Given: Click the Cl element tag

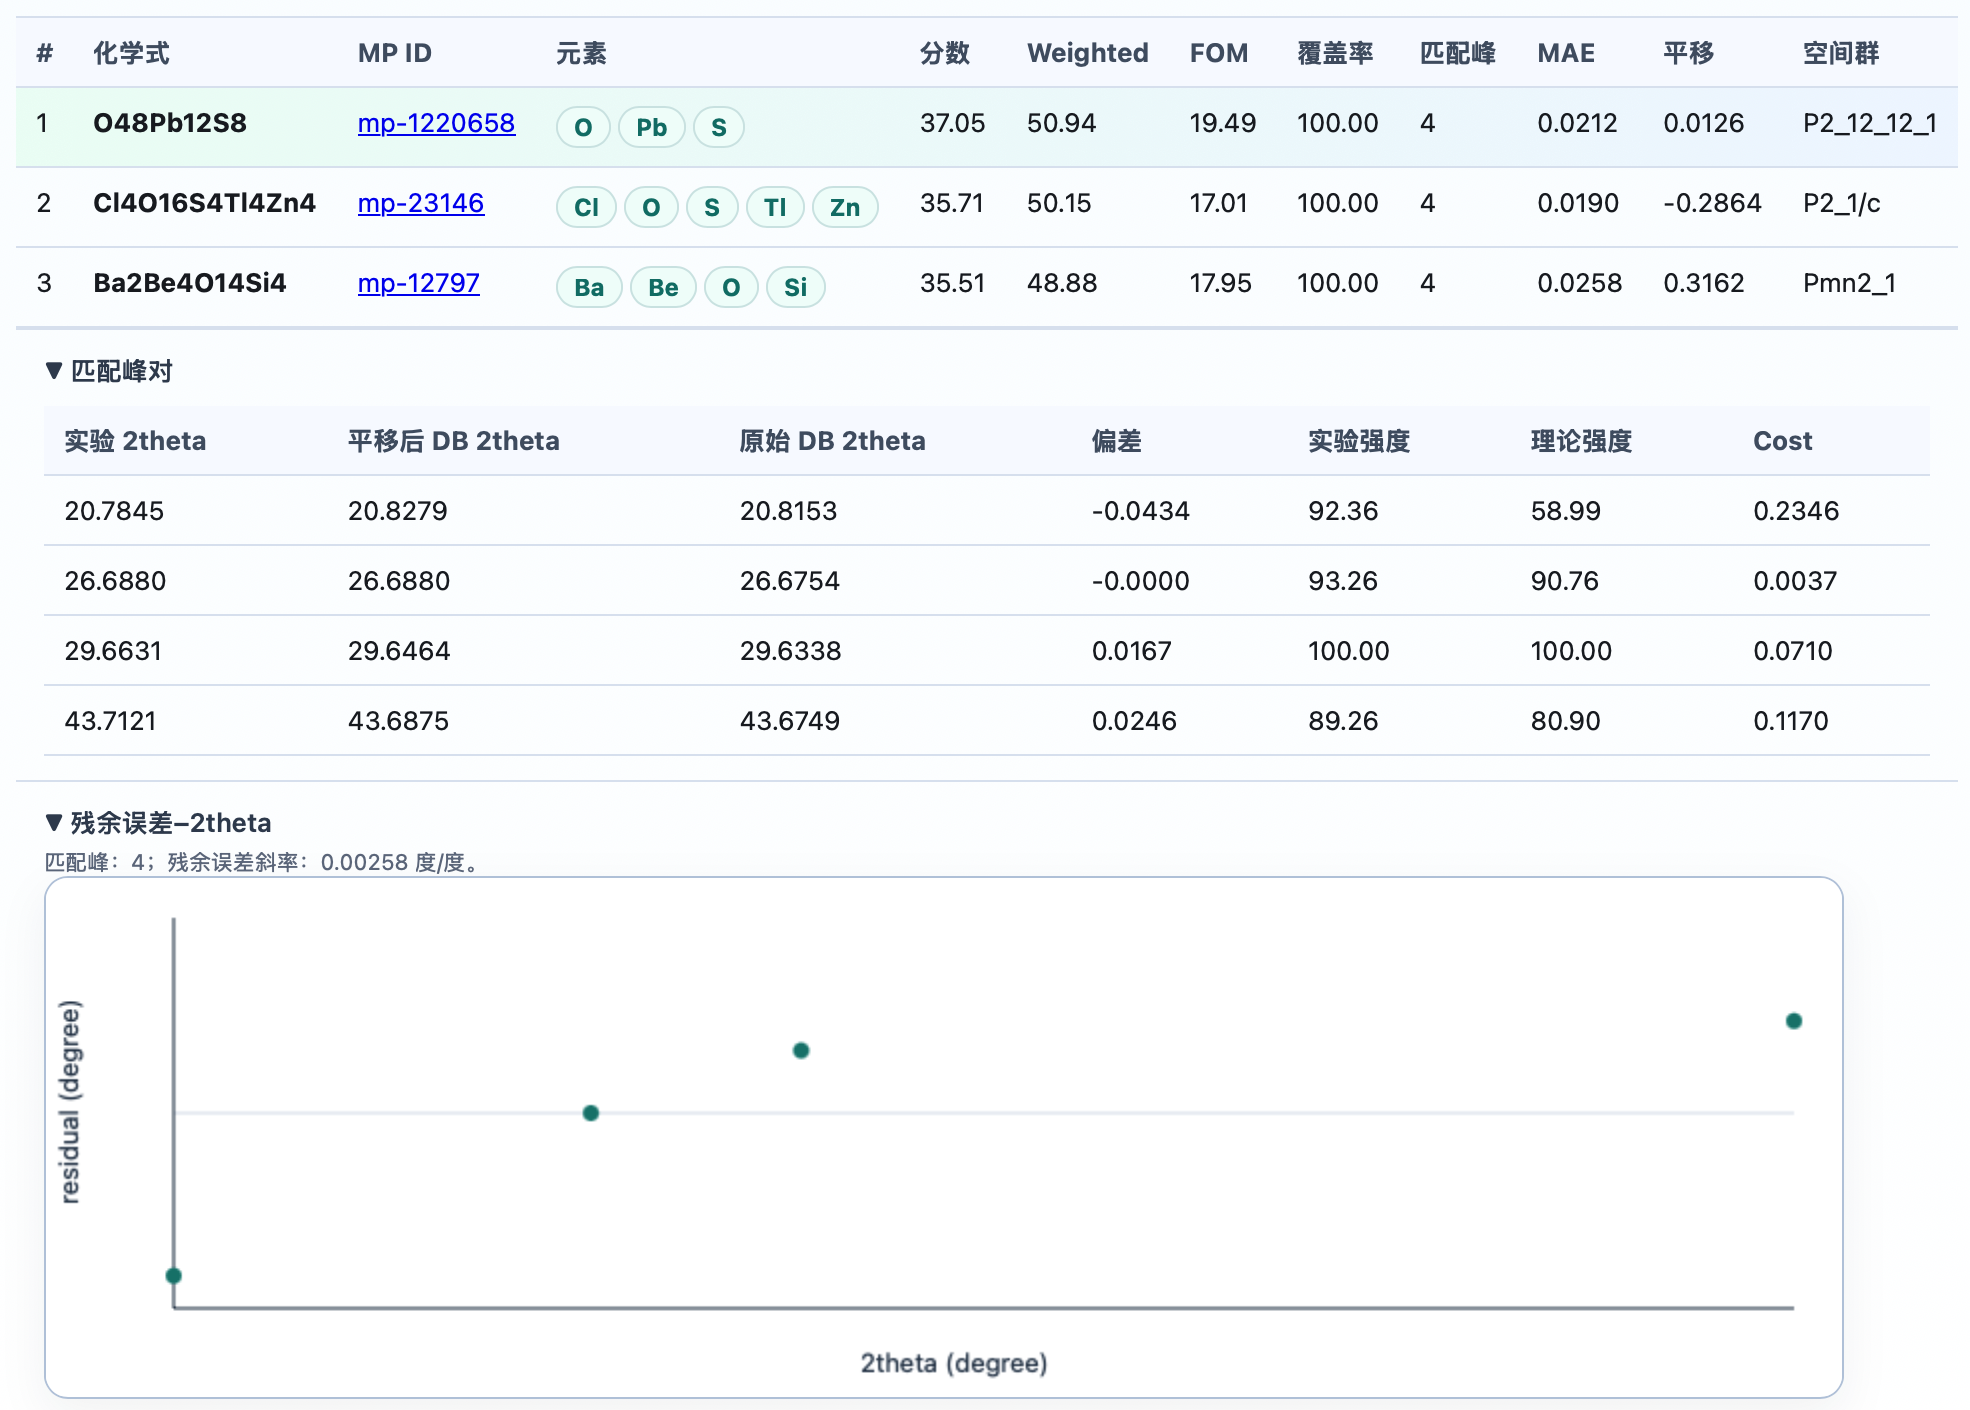Looking at the screenshot, I should [x=586, y=207].
